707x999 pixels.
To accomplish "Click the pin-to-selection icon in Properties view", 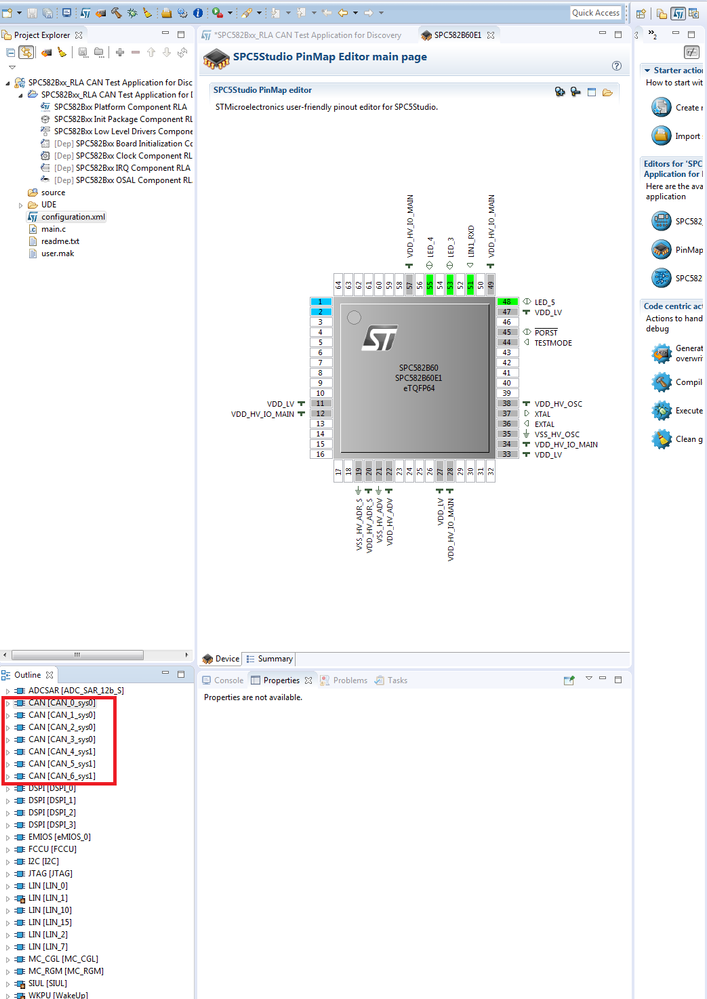I will click(x=569, y=680).
